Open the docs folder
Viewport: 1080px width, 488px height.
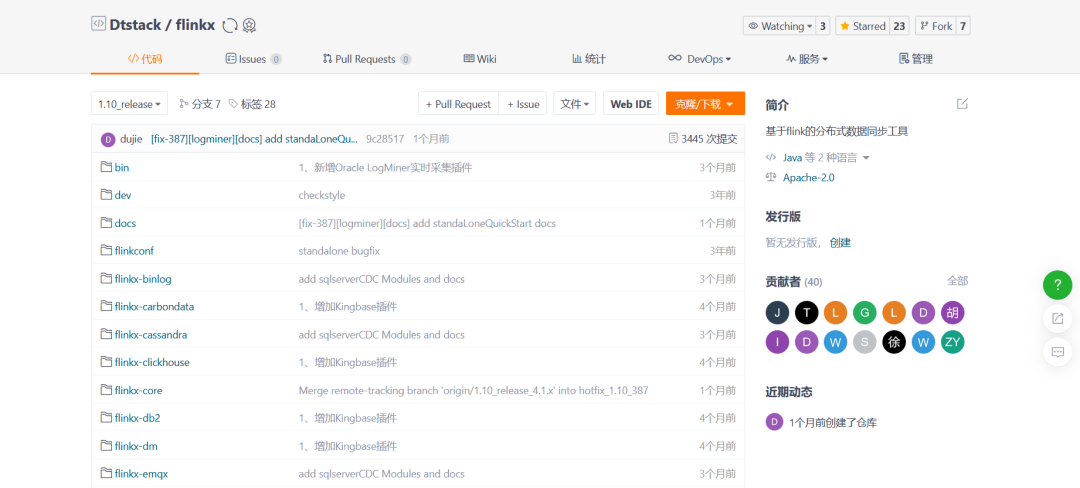click(125, 223)
